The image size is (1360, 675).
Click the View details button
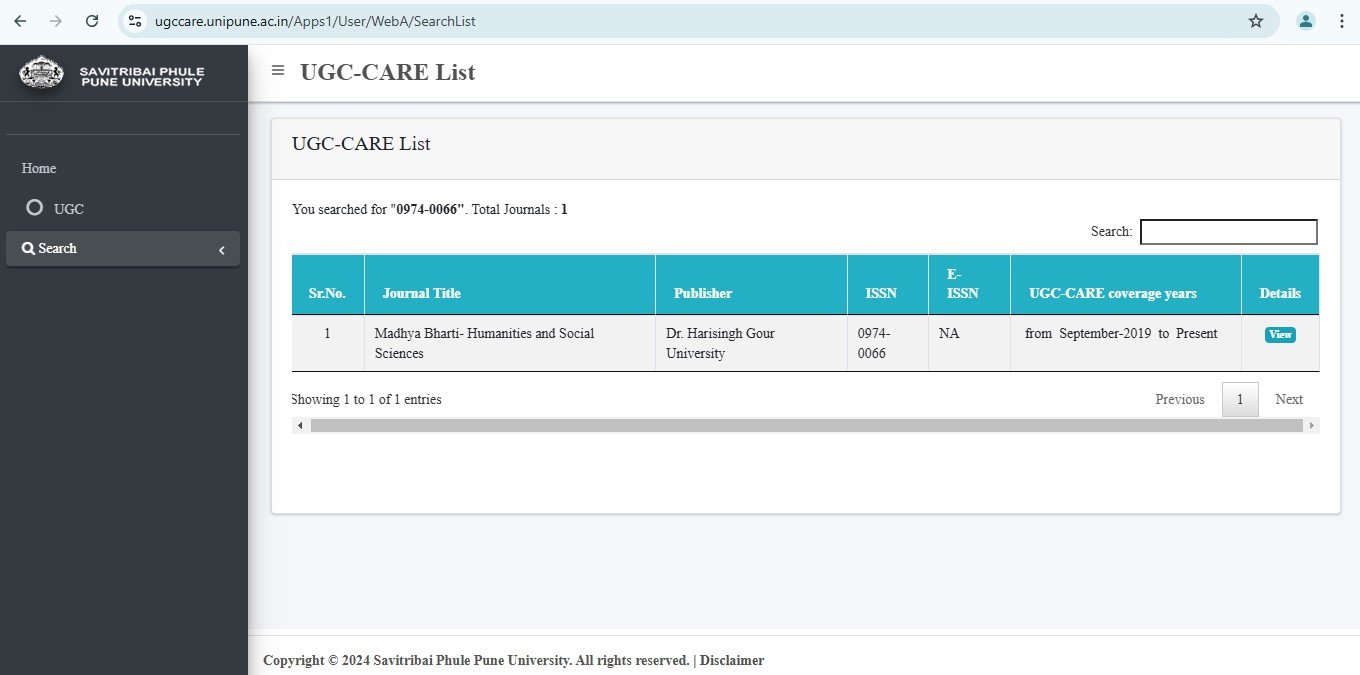[1280, 335]
